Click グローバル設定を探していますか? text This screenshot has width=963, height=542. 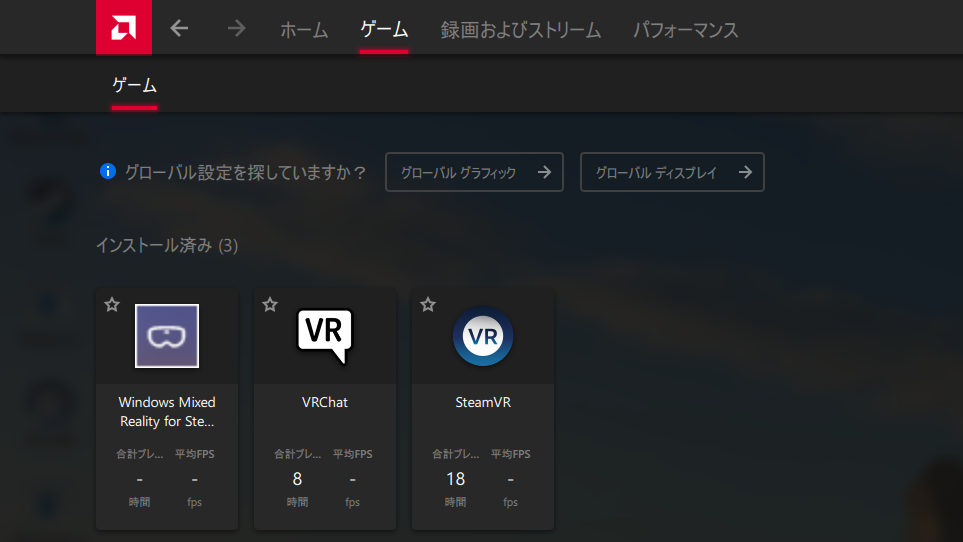point(246,172)
